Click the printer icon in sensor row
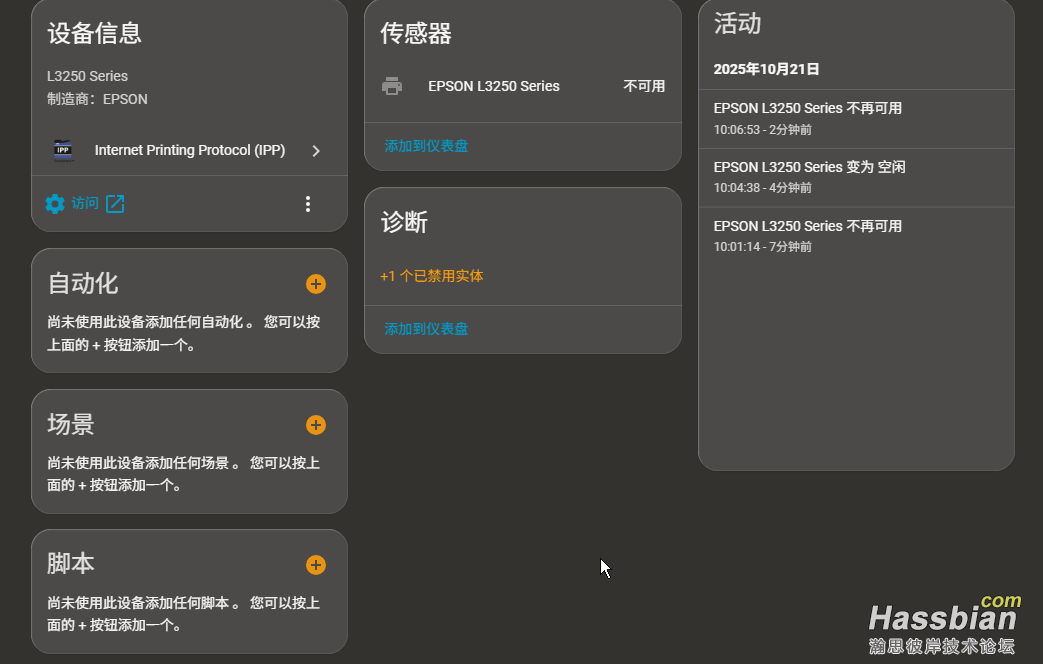 (x=392, y=86)
